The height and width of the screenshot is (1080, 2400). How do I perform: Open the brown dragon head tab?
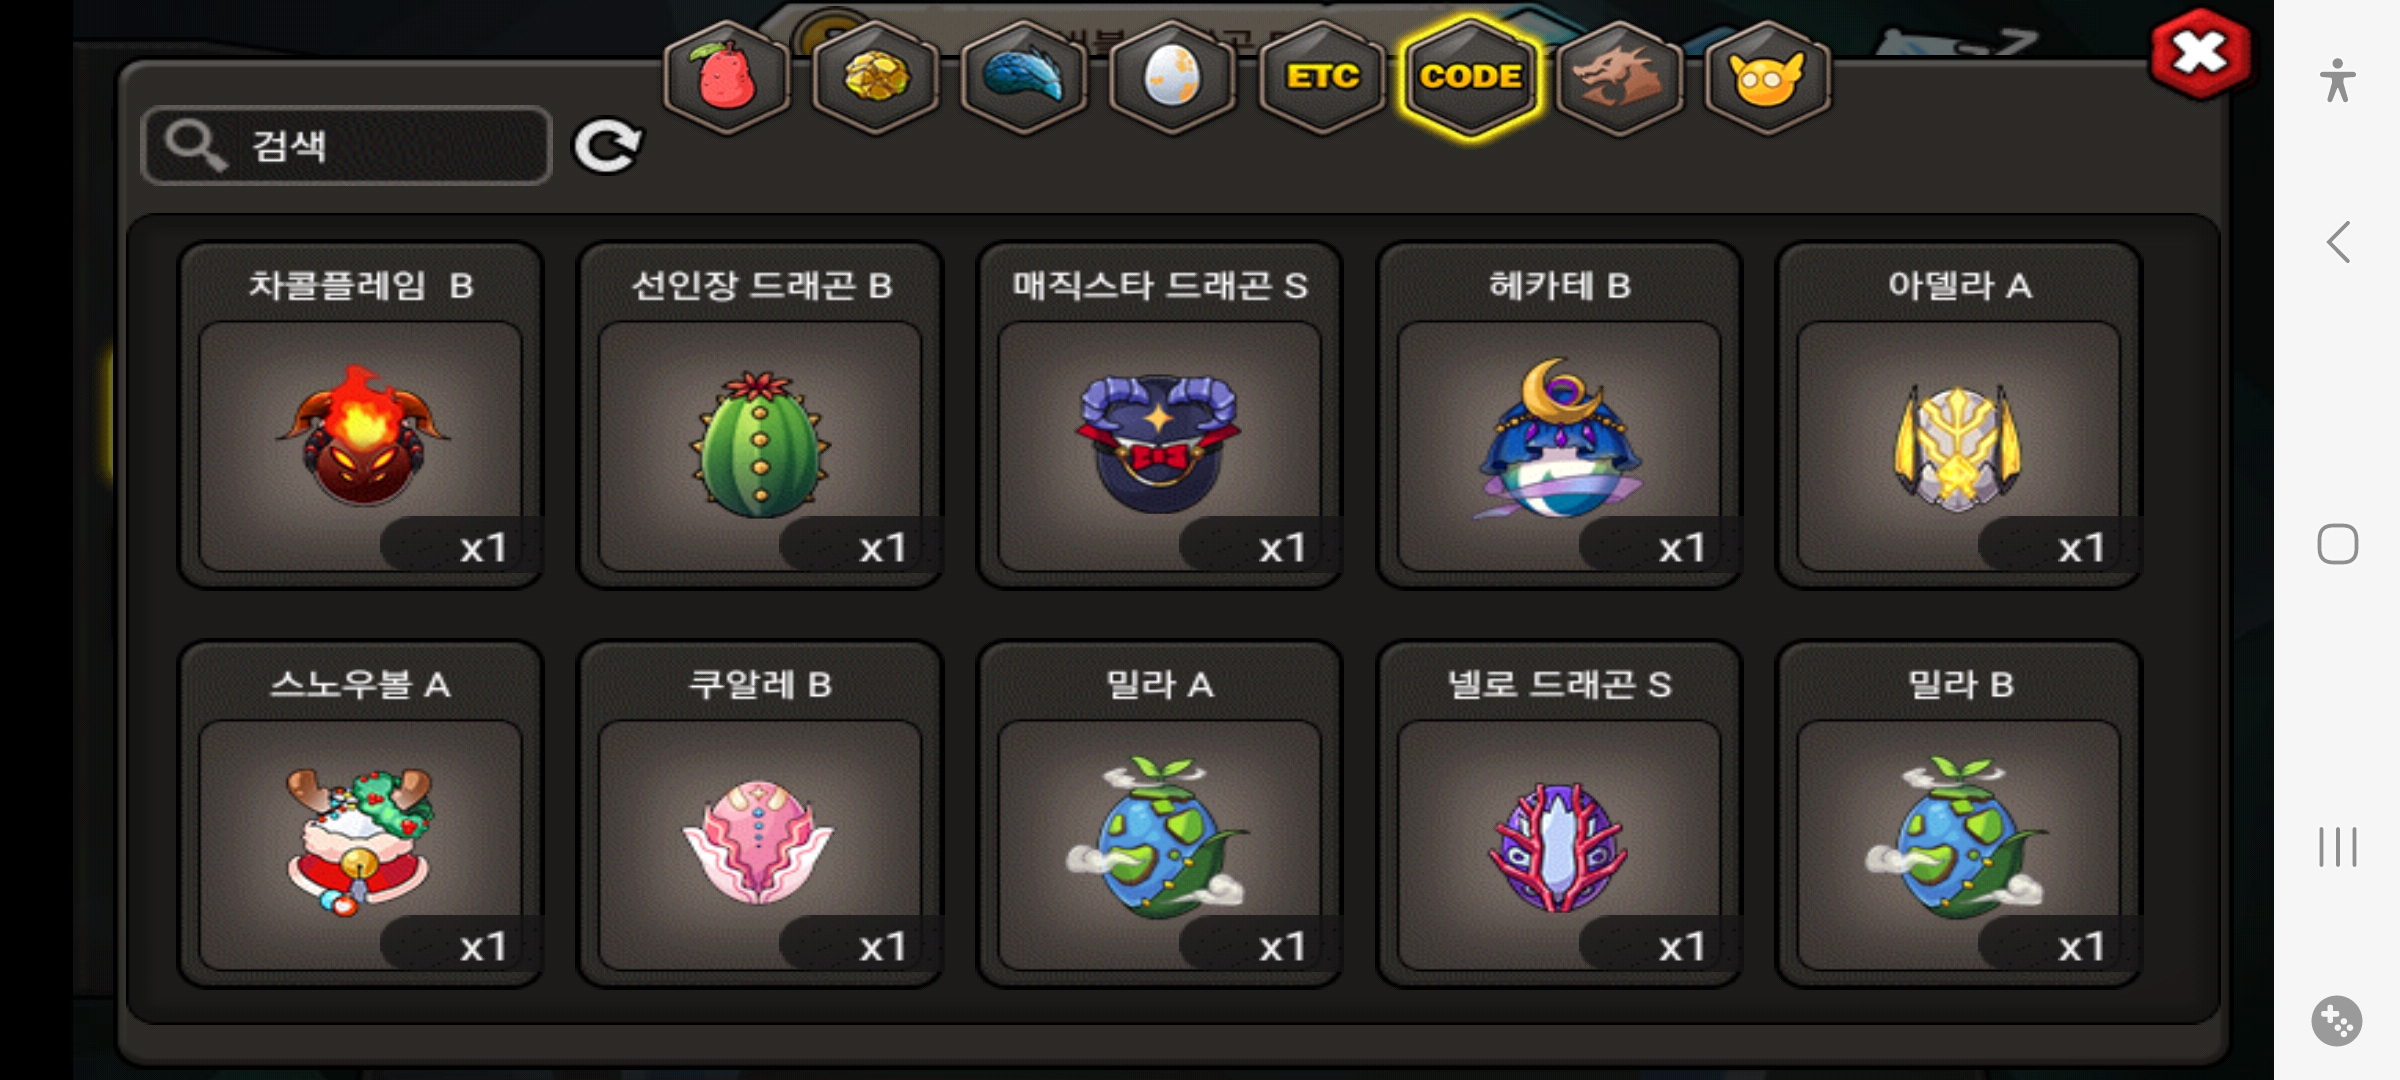coord(1619,78)
